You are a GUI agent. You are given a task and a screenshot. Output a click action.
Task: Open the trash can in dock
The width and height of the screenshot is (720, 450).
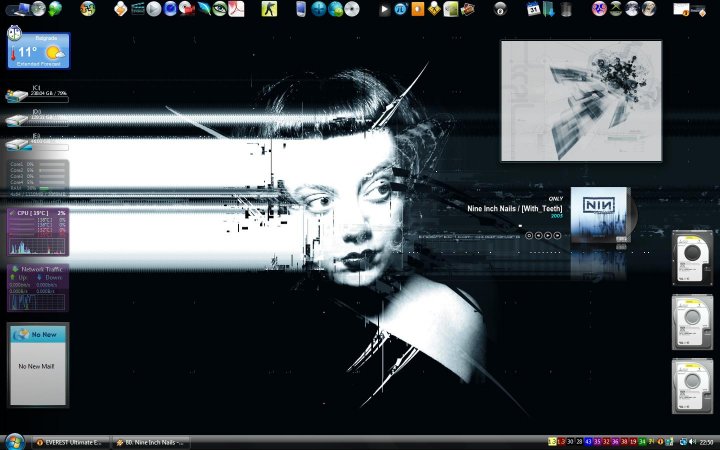click(x=566, y=9)
